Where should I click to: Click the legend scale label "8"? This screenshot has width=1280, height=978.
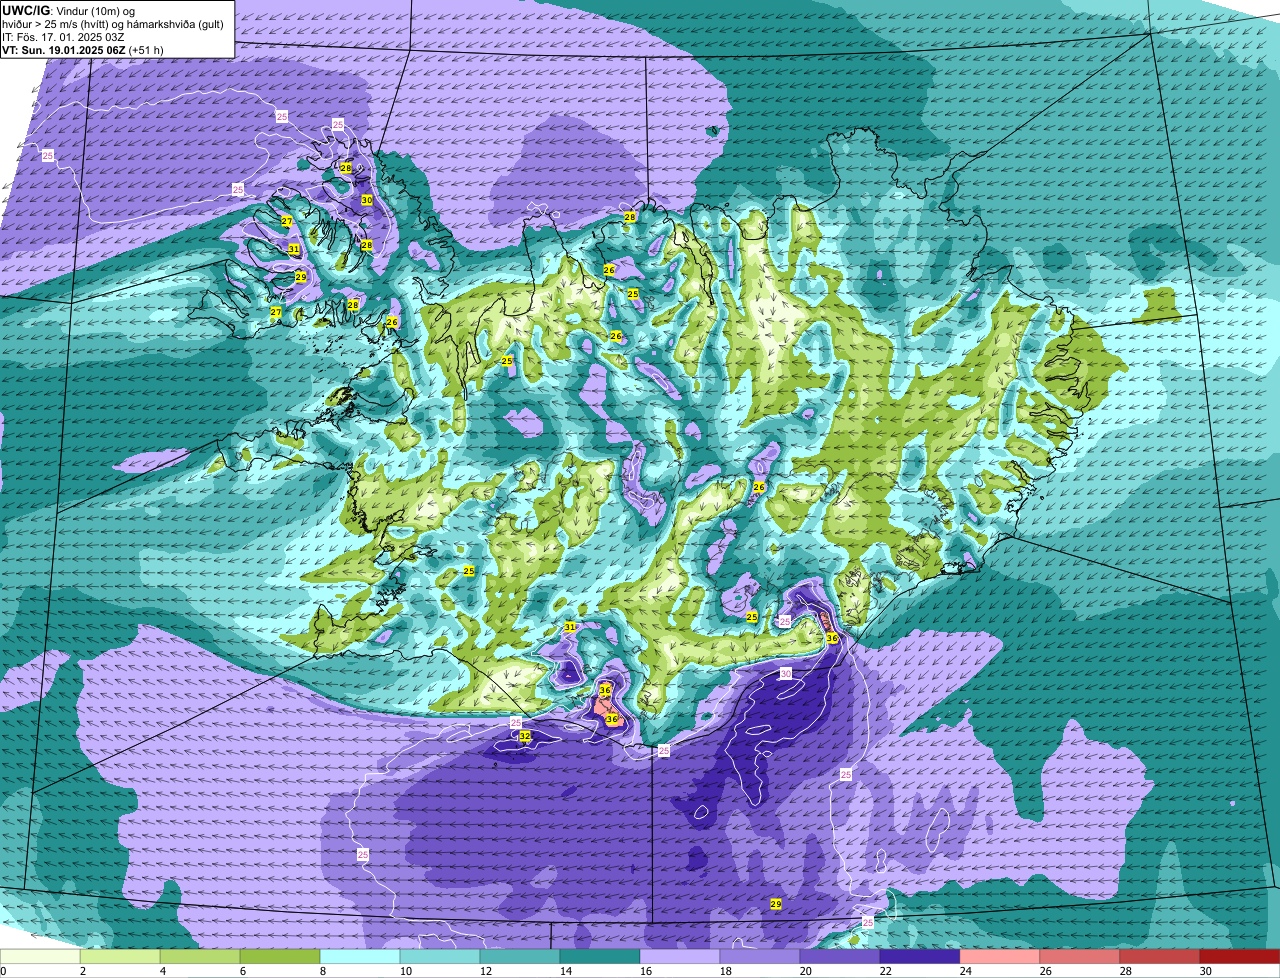click(x=323, y=971)
